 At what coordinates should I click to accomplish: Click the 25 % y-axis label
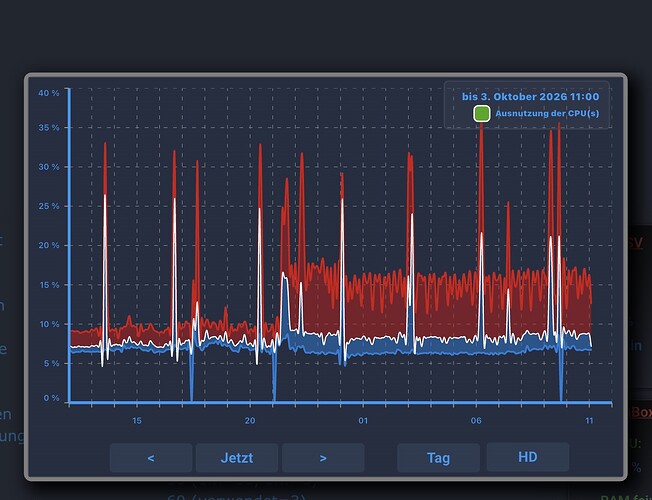49,206
